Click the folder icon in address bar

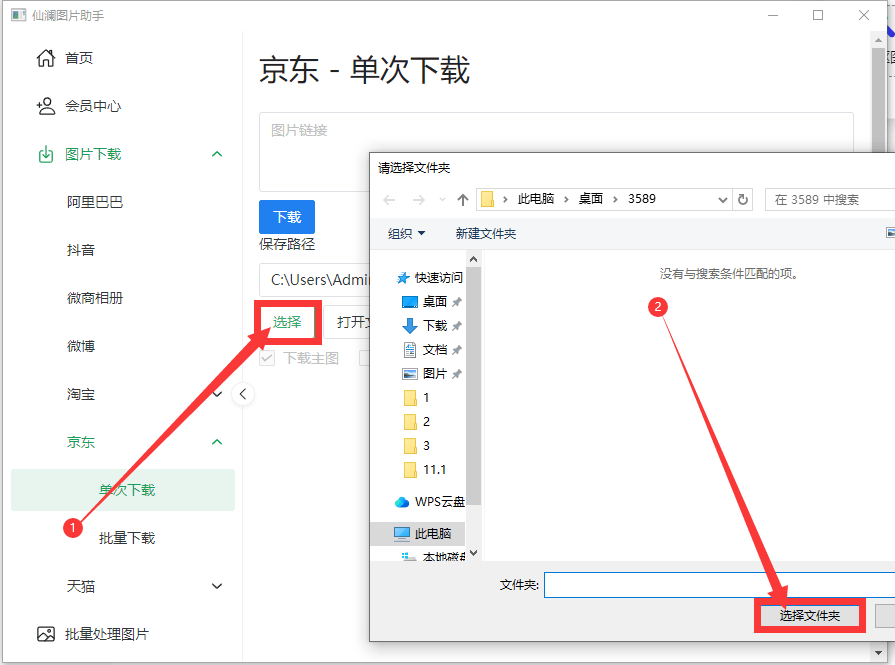487,199
